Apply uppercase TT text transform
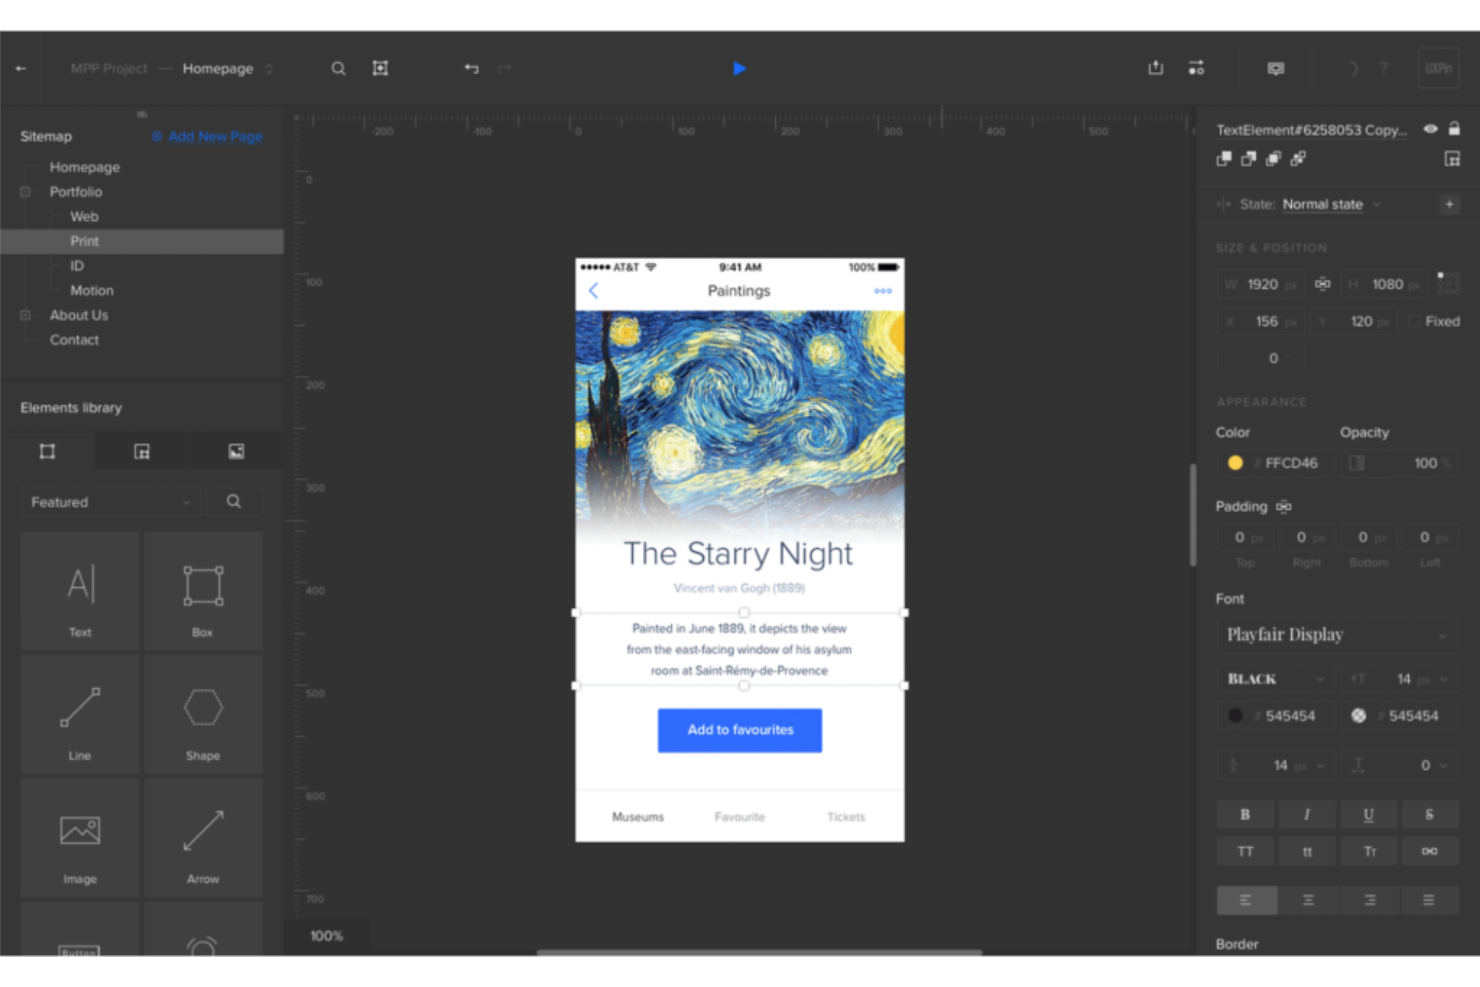1480x987 pixels. [x=1245, y=852]
